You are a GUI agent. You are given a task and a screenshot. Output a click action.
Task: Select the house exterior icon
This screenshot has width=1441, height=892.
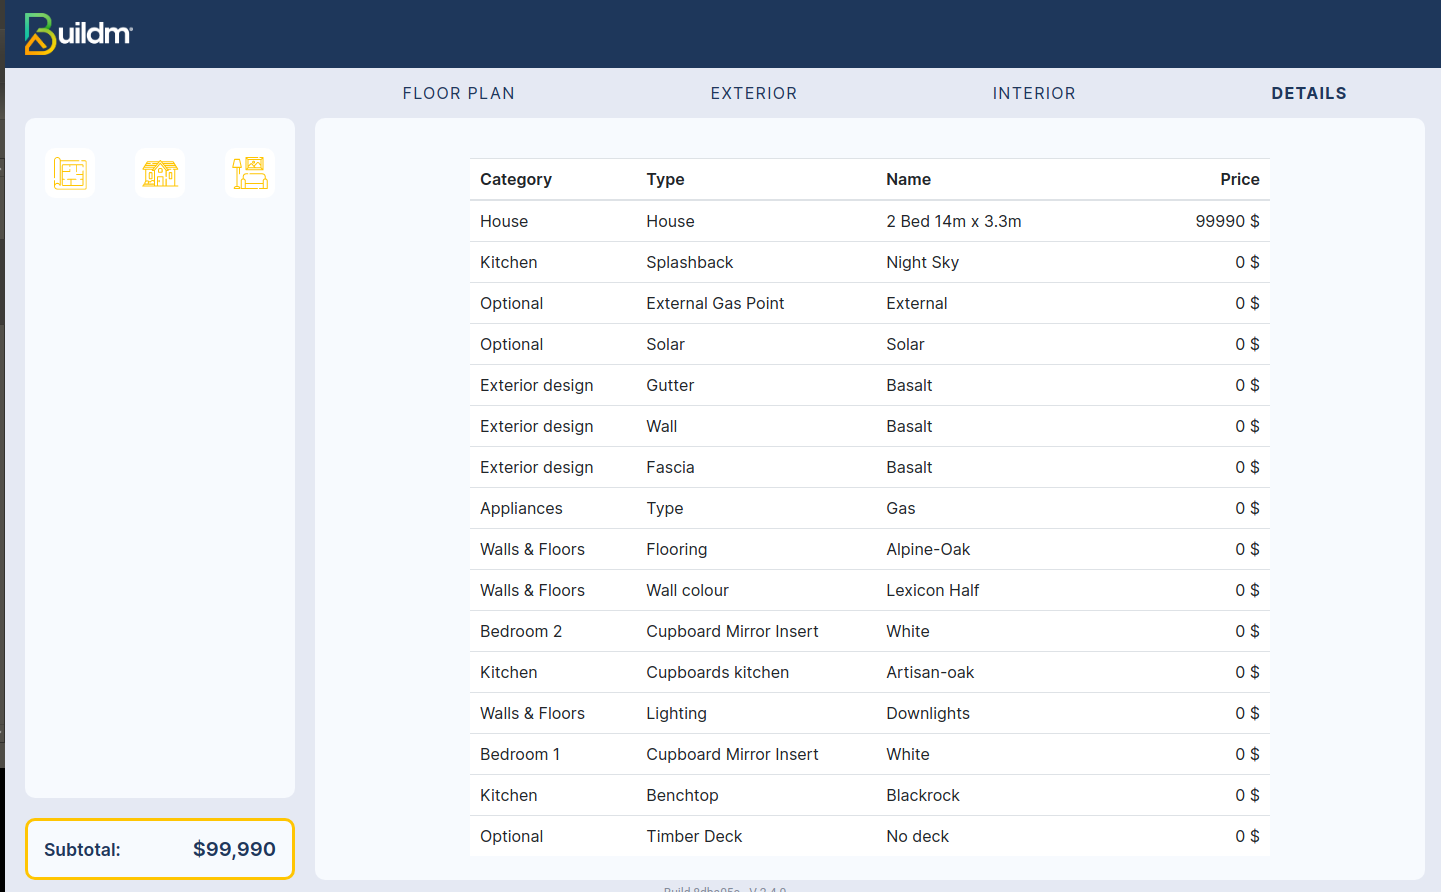click(160, 173)
